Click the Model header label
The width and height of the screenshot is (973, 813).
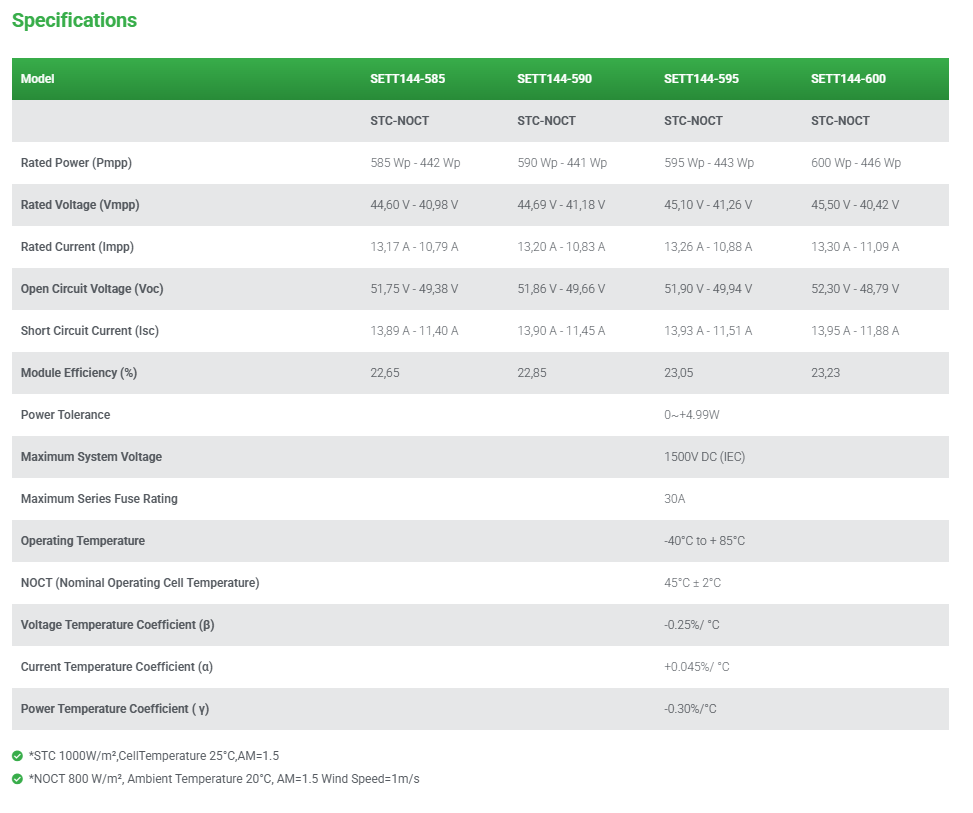[38, 79]
